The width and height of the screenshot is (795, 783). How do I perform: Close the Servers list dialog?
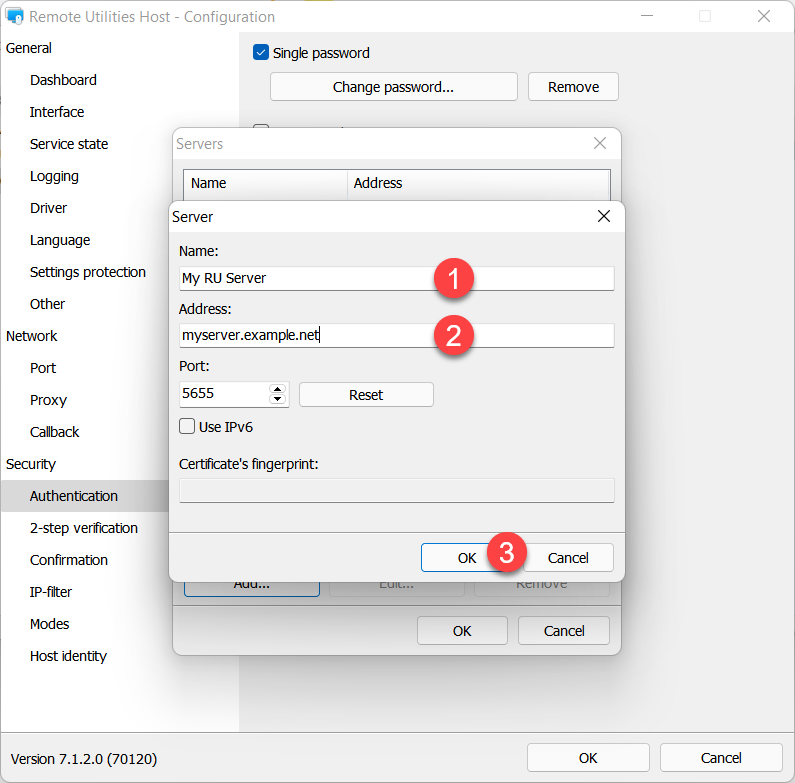600,143
